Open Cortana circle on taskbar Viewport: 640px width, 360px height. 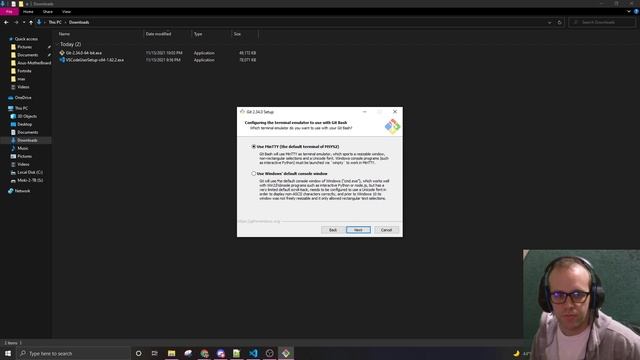(x=138, y=353)
